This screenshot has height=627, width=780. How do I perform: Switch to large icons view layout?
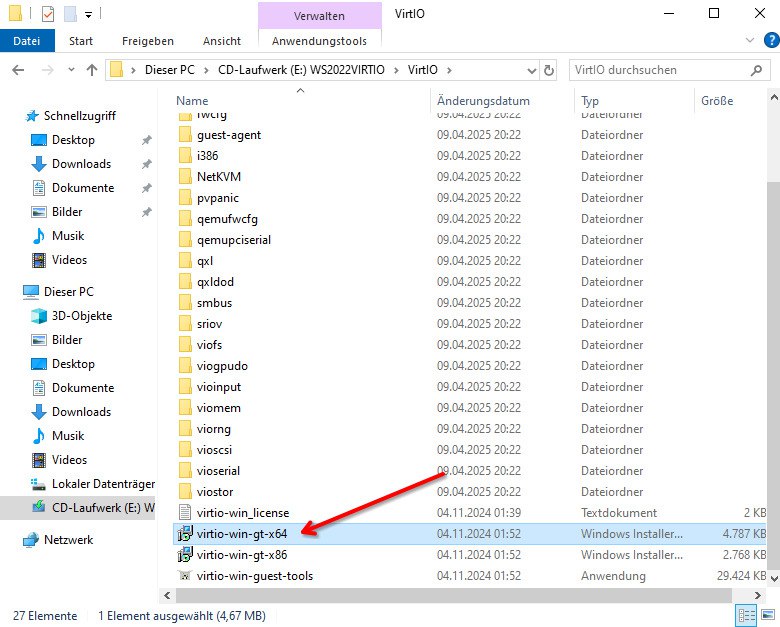click(x=768, y=616)
